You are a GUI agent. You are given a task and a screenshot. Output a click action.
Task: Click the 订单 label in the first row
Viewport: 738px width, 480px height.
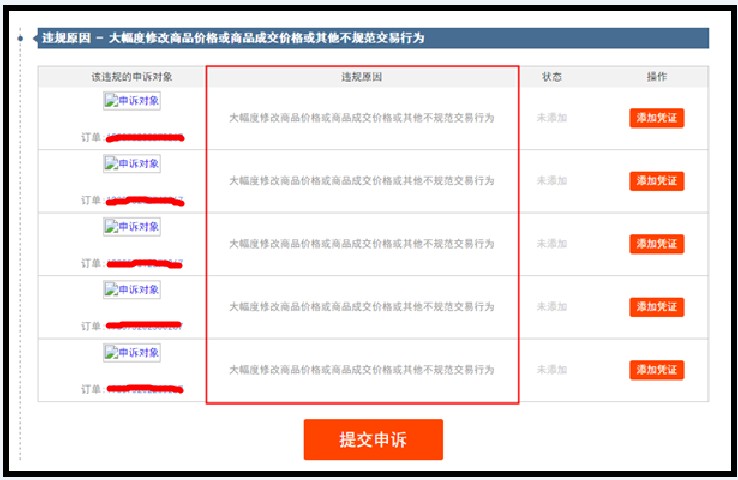coord(91,137)
